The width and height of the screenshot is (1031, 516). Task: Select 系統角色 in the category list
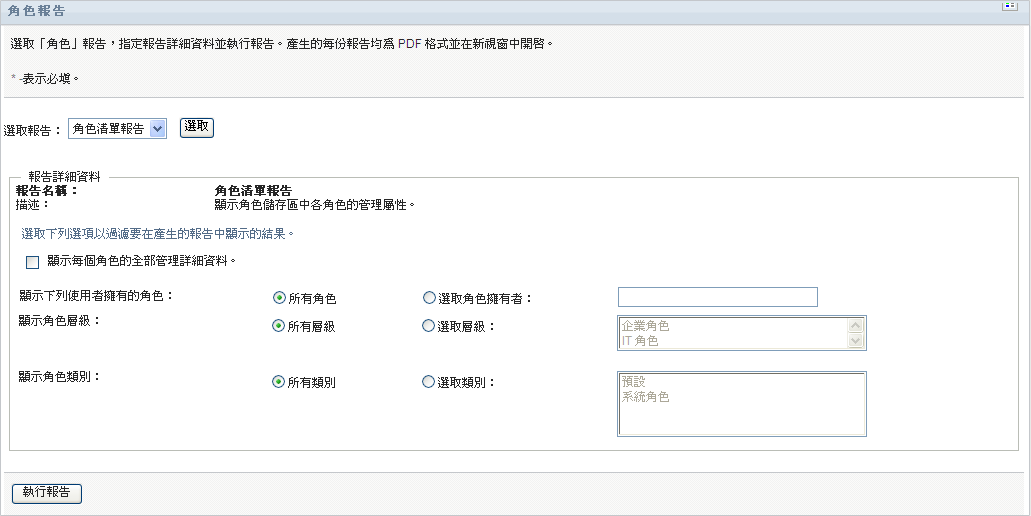[646, 397]
